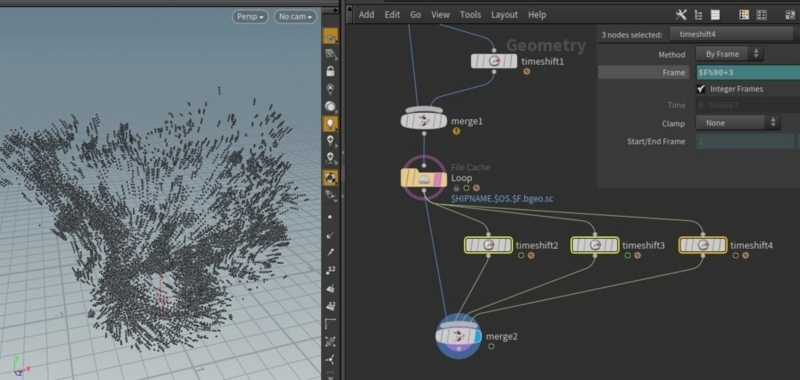Image resolution: width=800 pixels, height=380 pixels.
Task: Click the lock camera padlock icon
Action: (x=330, y=71)
